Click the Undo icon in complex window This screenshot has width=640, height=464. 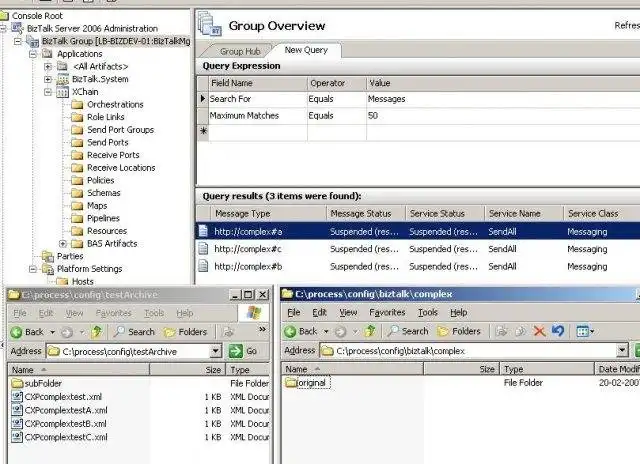click(x=558, y=331)
